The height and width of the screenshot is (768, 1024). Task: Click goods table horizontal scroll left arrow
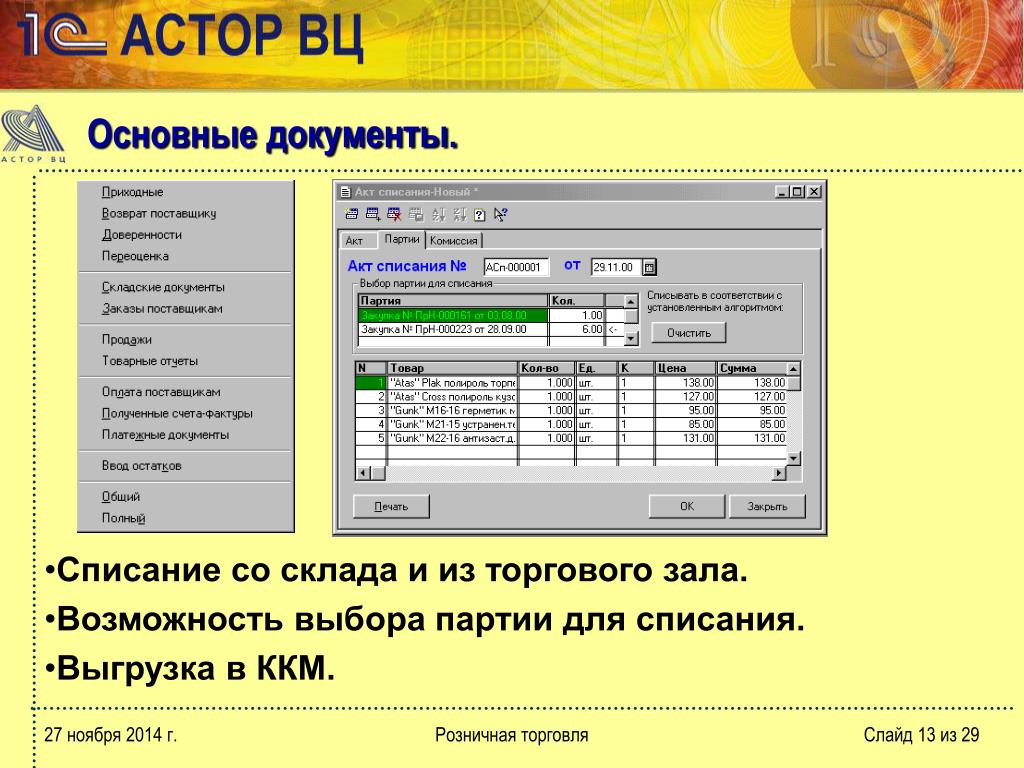click(x=363, y=473)
